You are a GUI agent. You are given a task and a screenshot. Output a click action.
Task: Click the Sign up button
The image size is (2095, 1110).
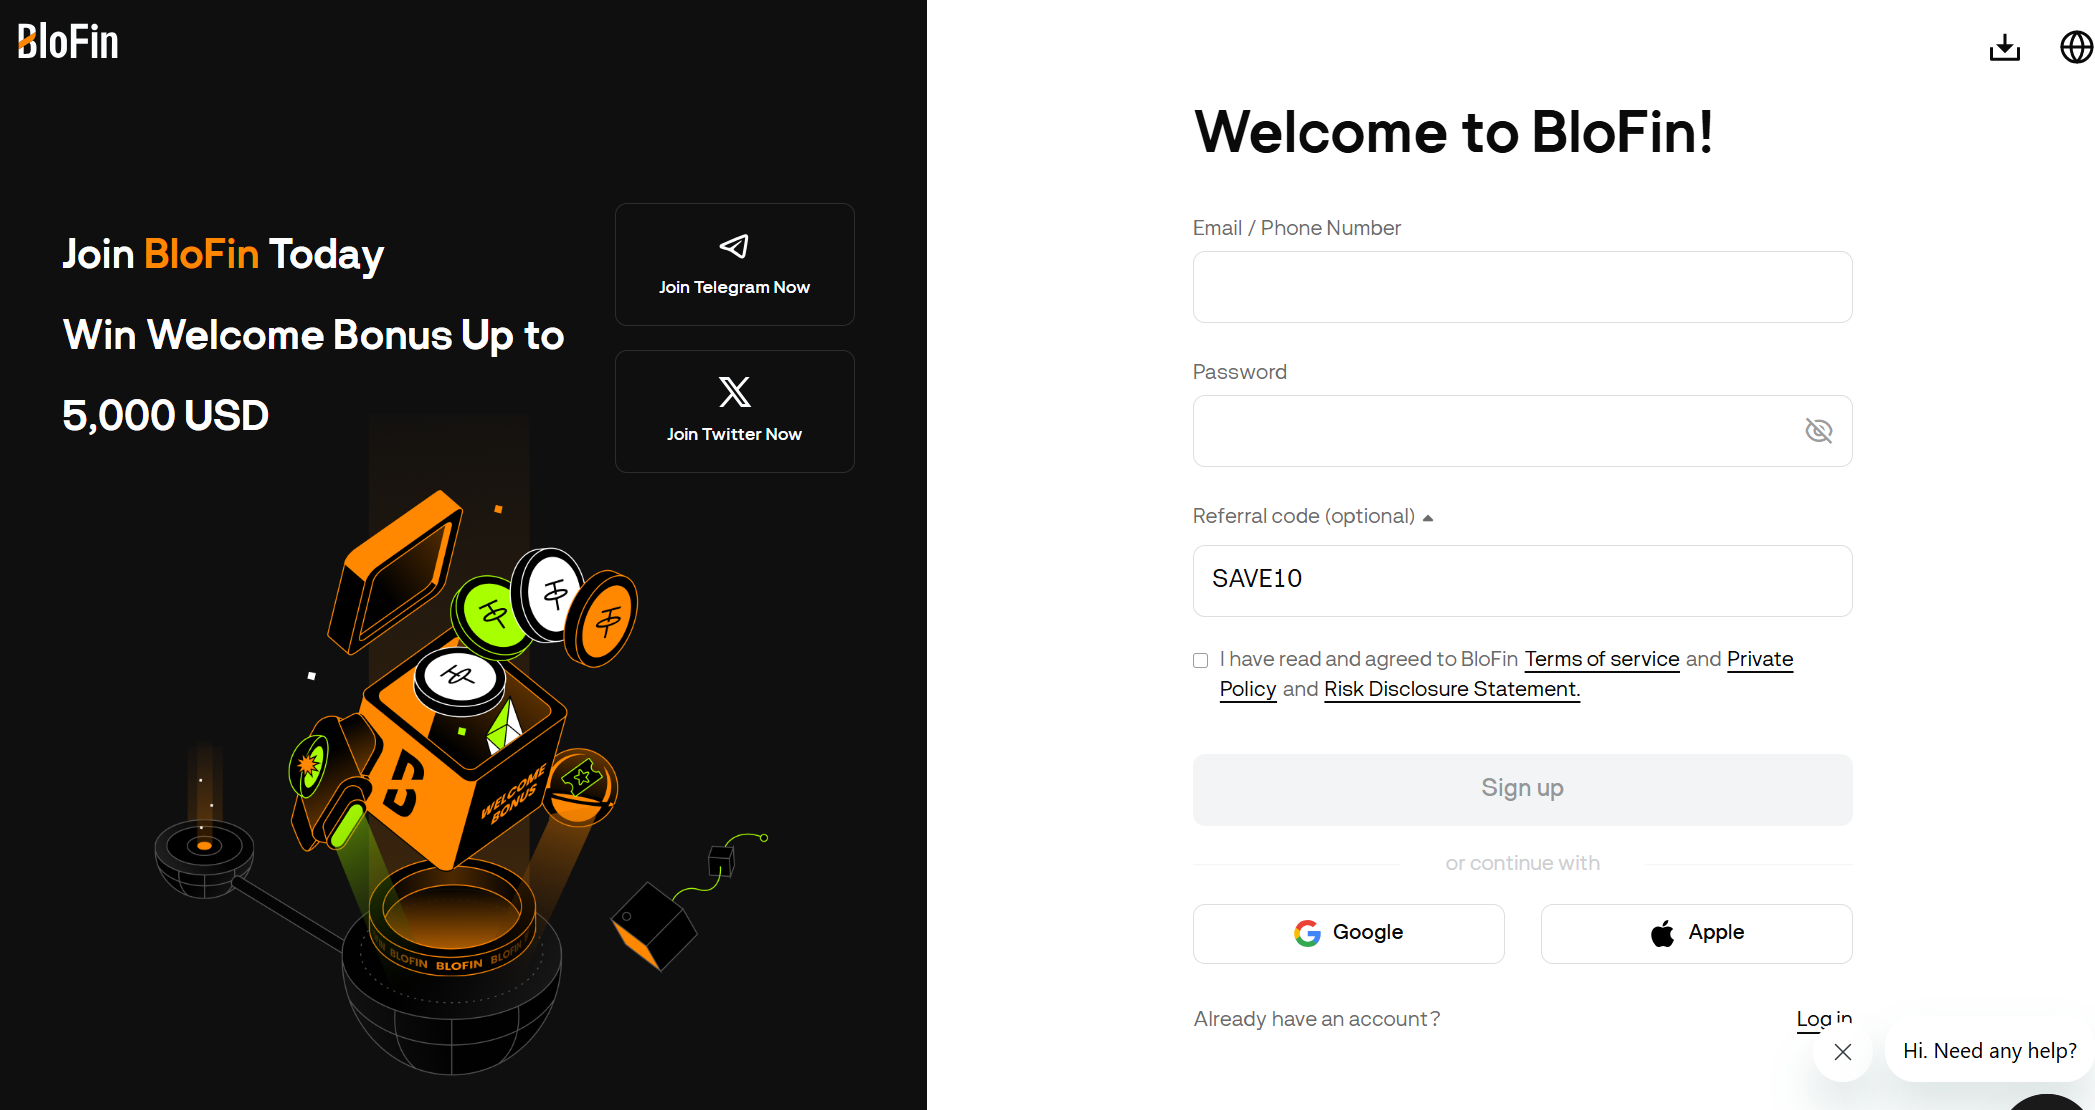(x=1522, y=789)
